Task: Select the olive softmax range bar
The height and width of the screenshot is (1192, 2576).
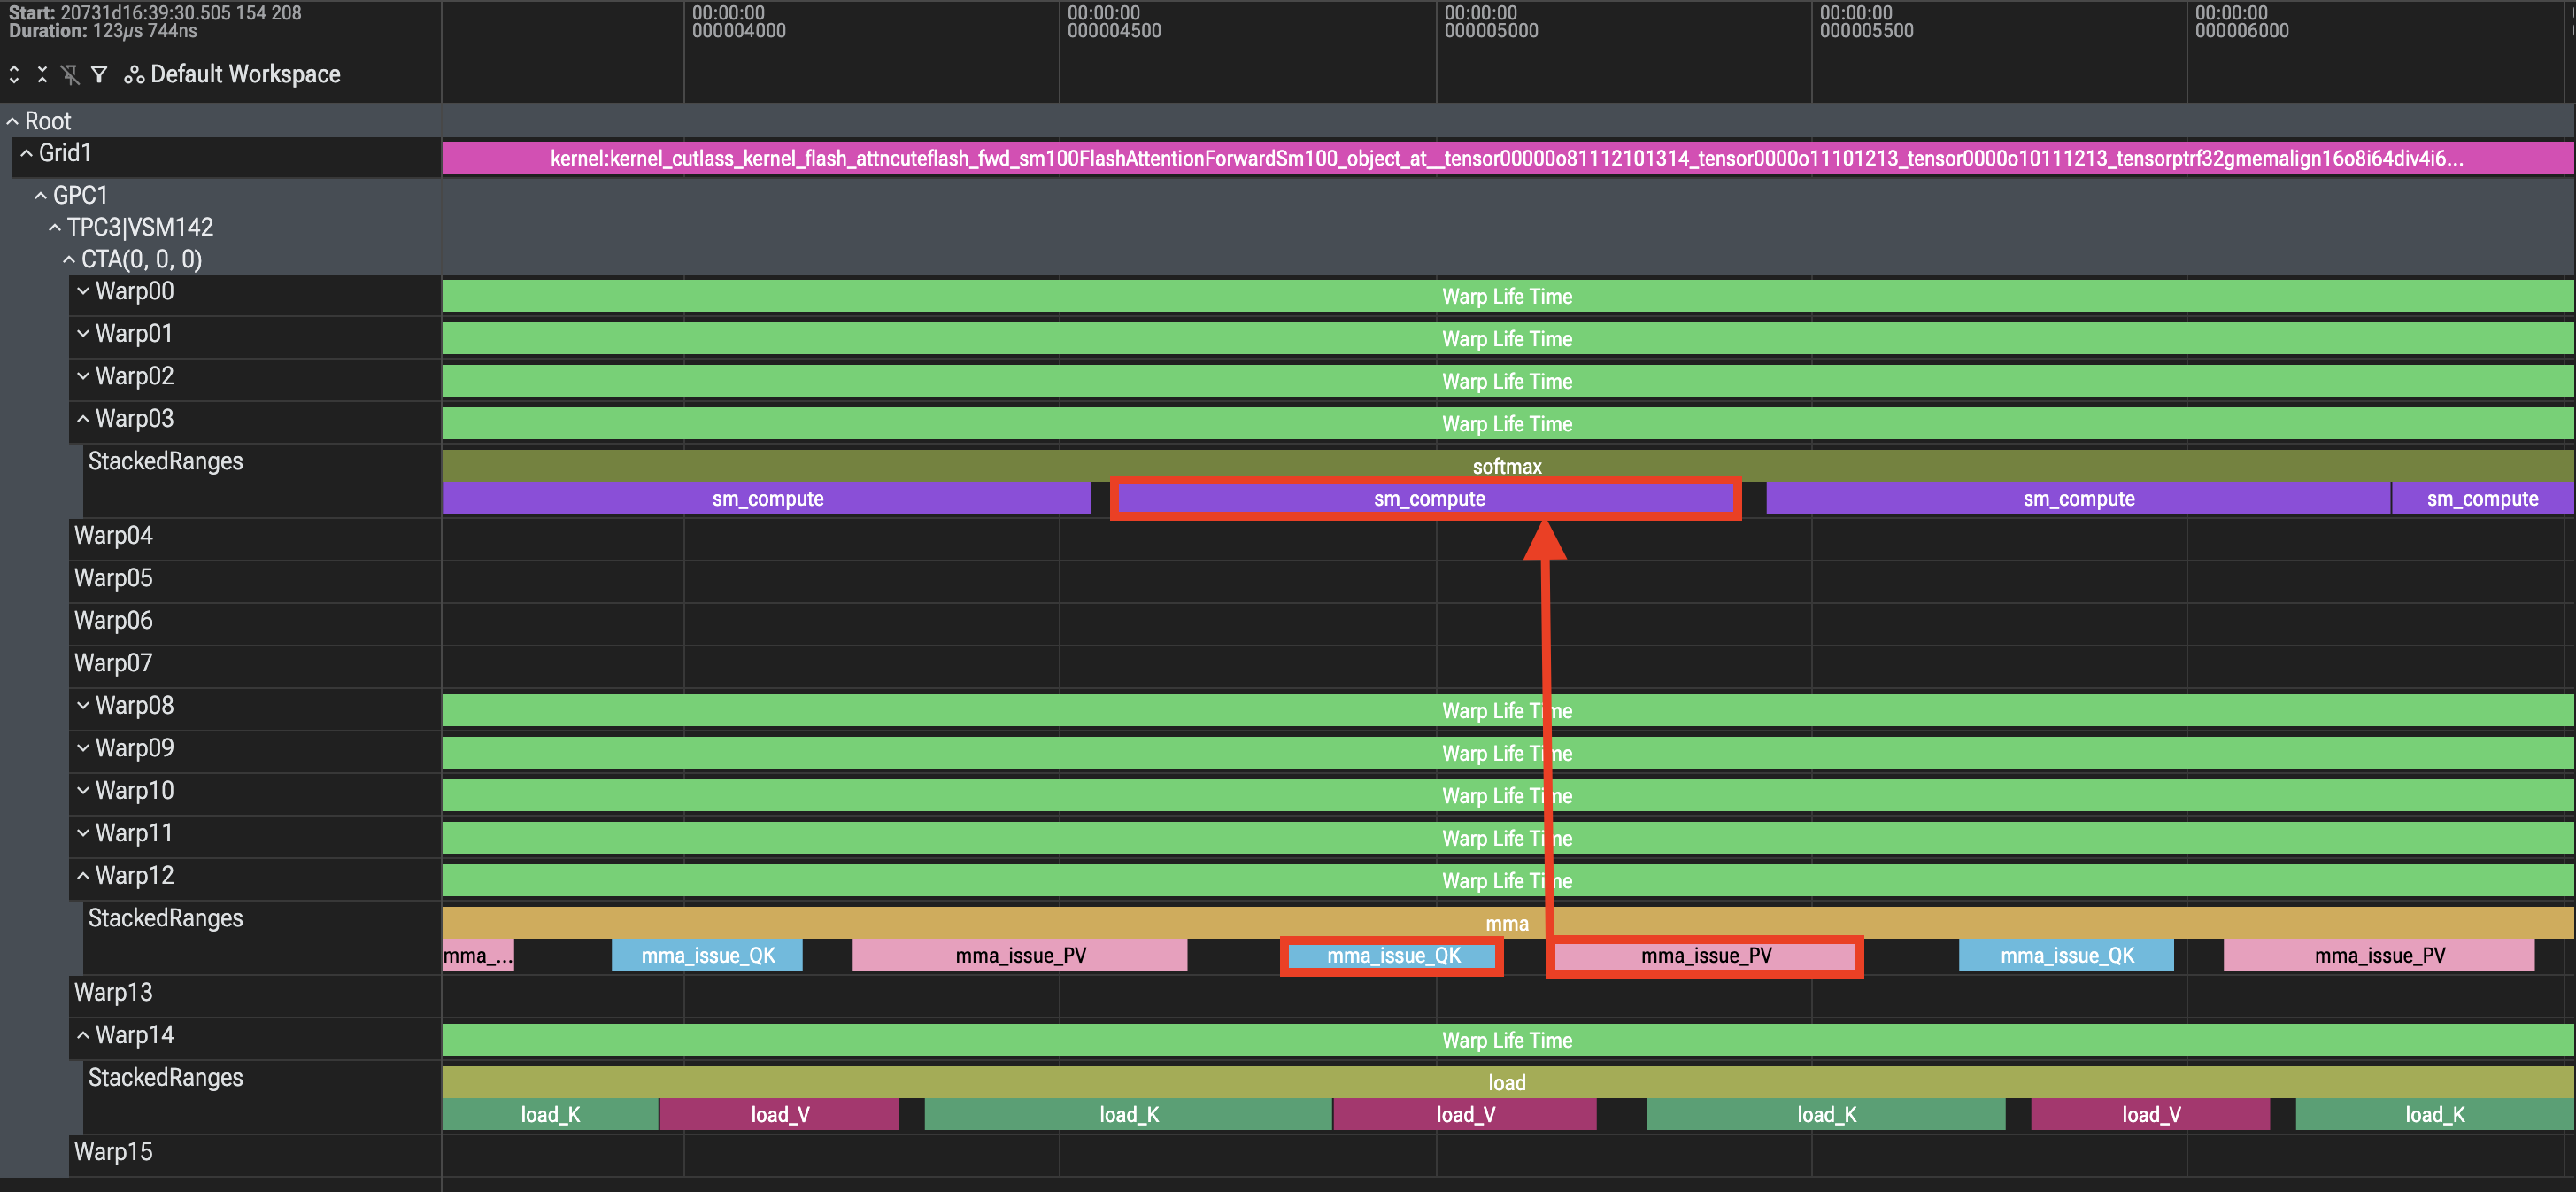Action: click(x=1507, y=466)
